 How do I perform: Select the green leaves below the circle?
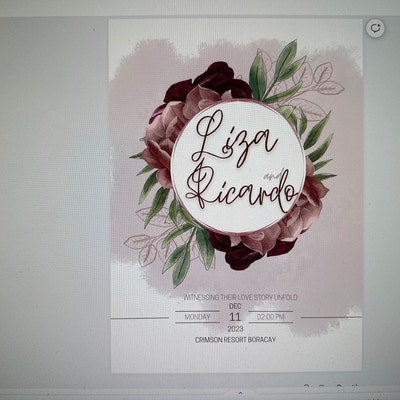(x=188, y=247)
